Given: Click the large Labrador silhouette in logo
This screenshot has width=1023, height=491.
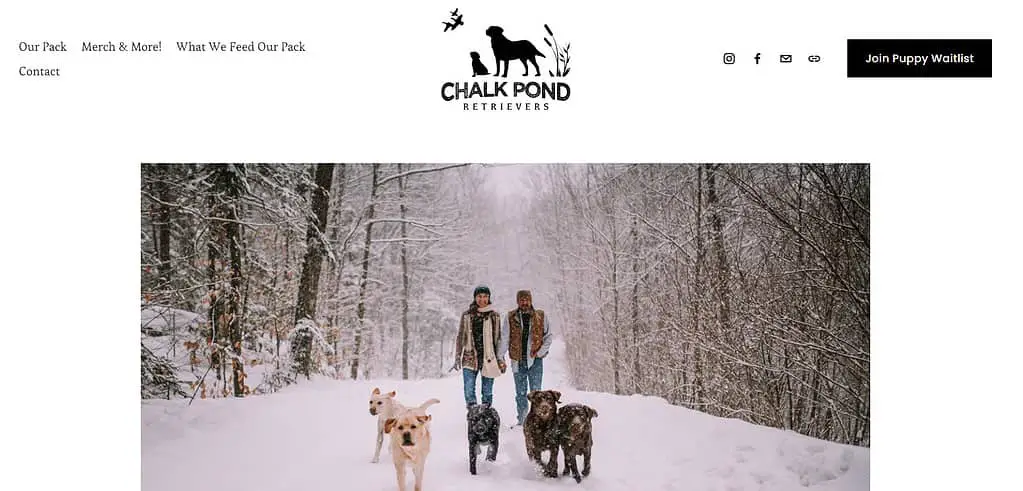Looking at the screenshot, I should 515,52.
